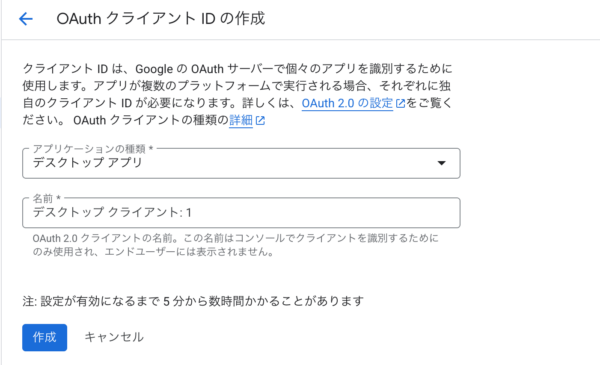600x365 pixels.
Task: Click the note 注: 設定が有効になるまで
Action: tap(193, 301)
